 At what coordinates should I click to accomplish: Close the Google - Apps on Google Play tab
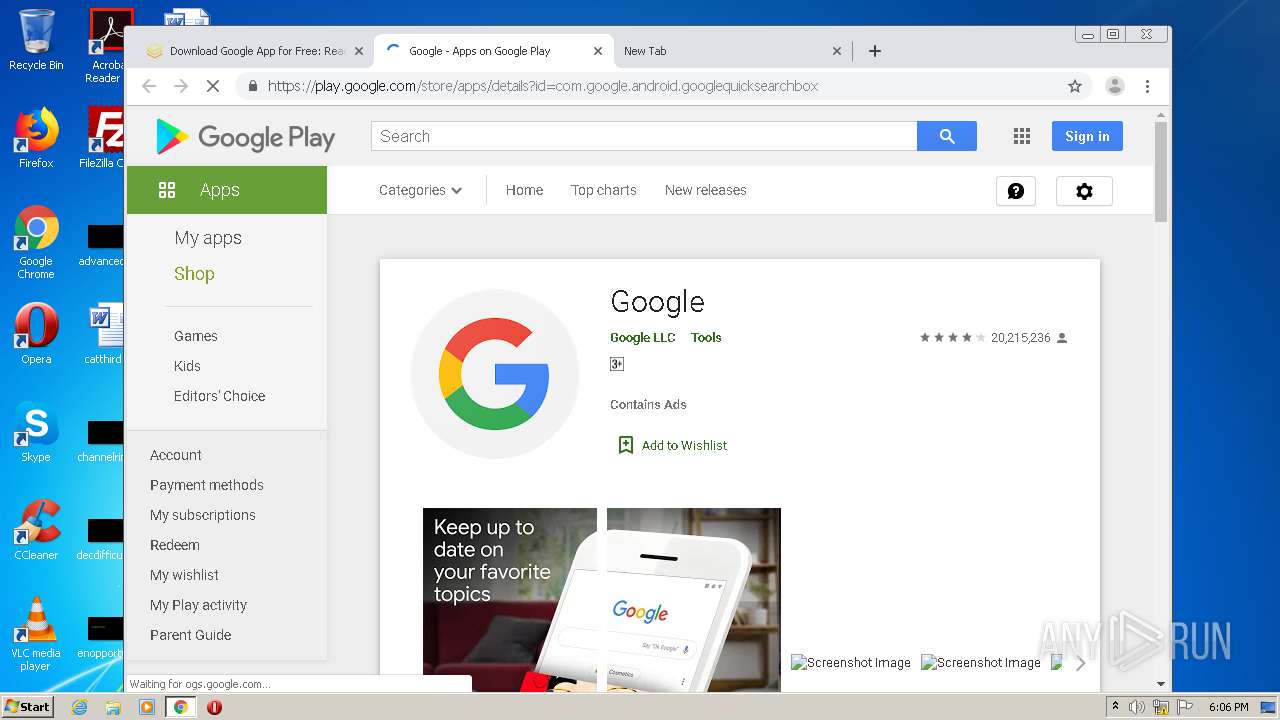pos(598,51)
